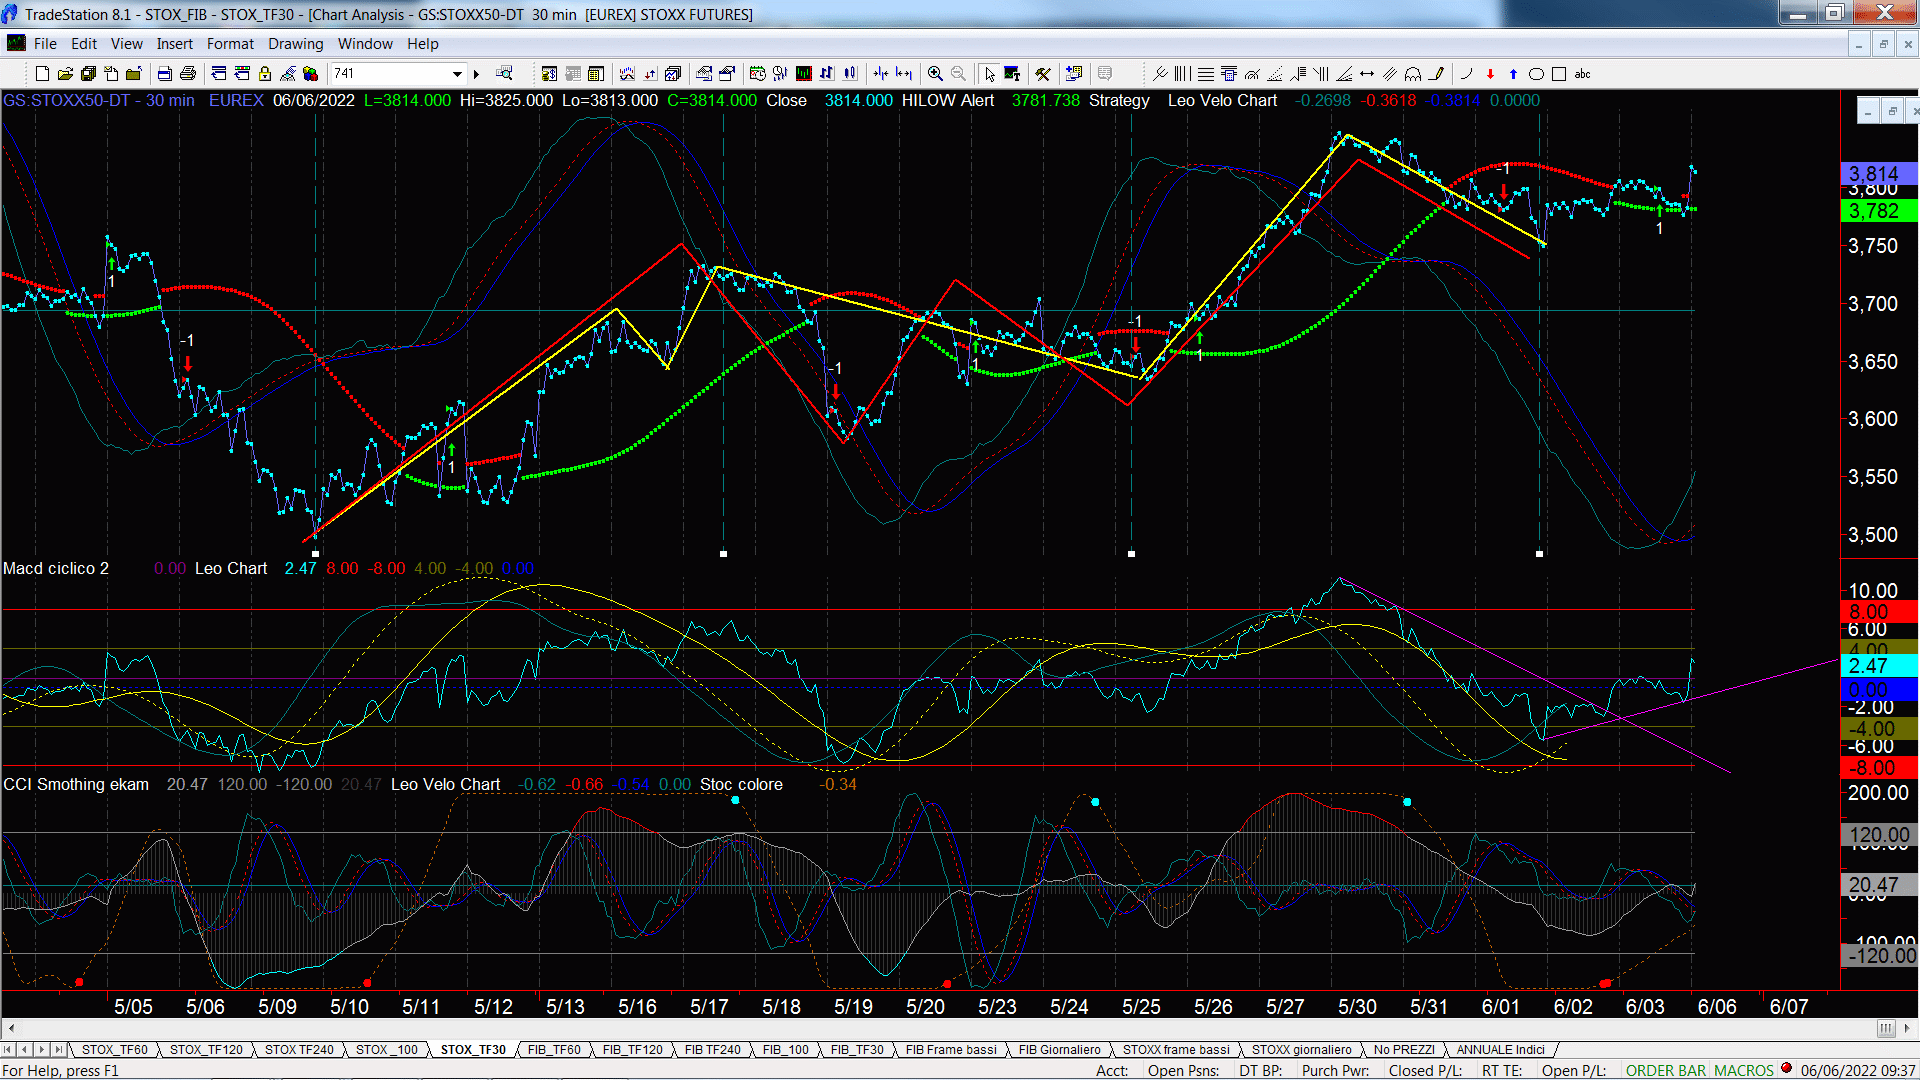
Task: Open the View menu
Action: 126,44
